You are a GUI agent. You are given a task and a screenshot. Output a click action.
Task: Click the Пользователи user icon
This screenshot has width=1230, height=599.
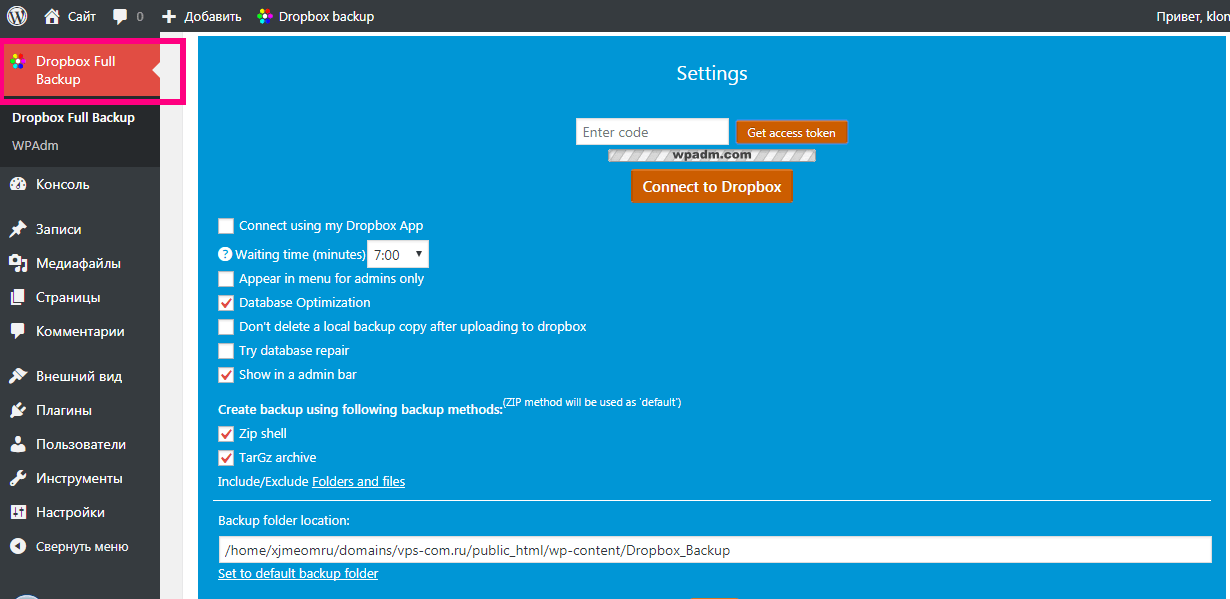click(17, 444)
